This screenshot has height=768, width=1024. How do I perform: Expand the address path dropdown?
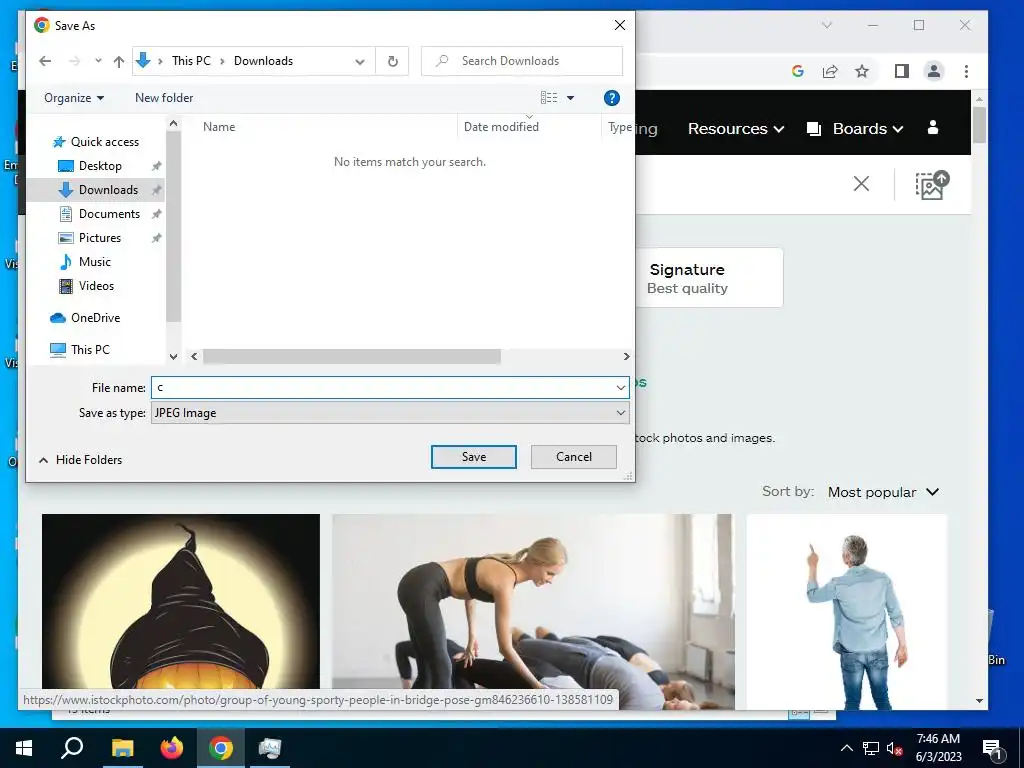pos(360,61)
